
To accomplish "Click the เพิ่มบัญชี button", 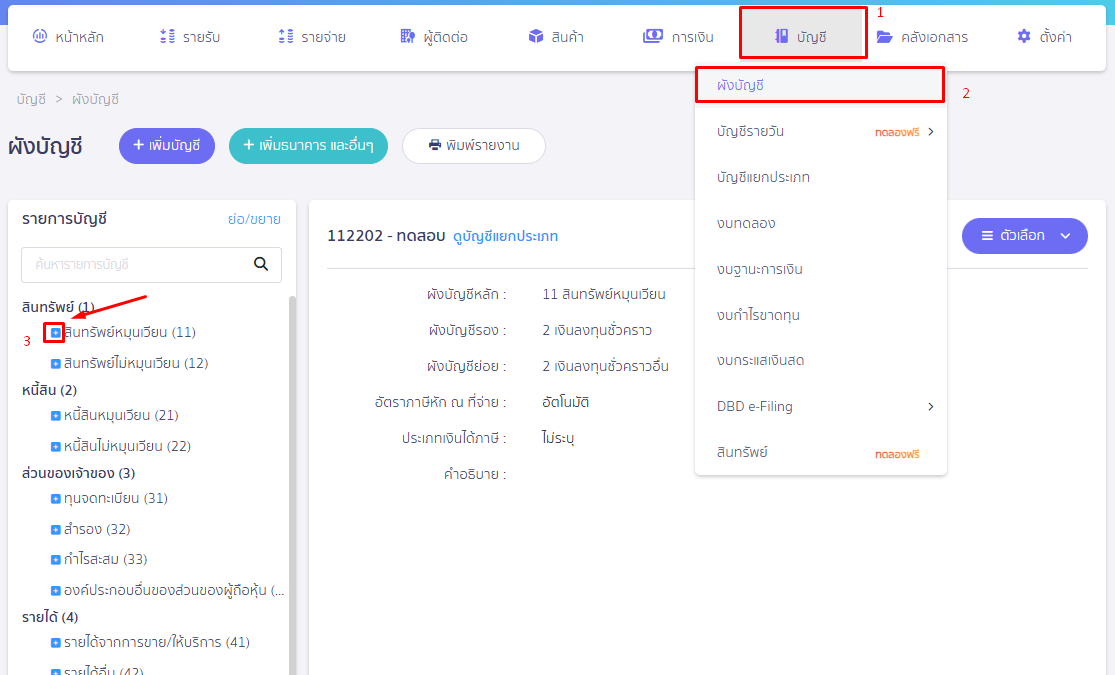I will pyautogui.click(x=167, y=146).
